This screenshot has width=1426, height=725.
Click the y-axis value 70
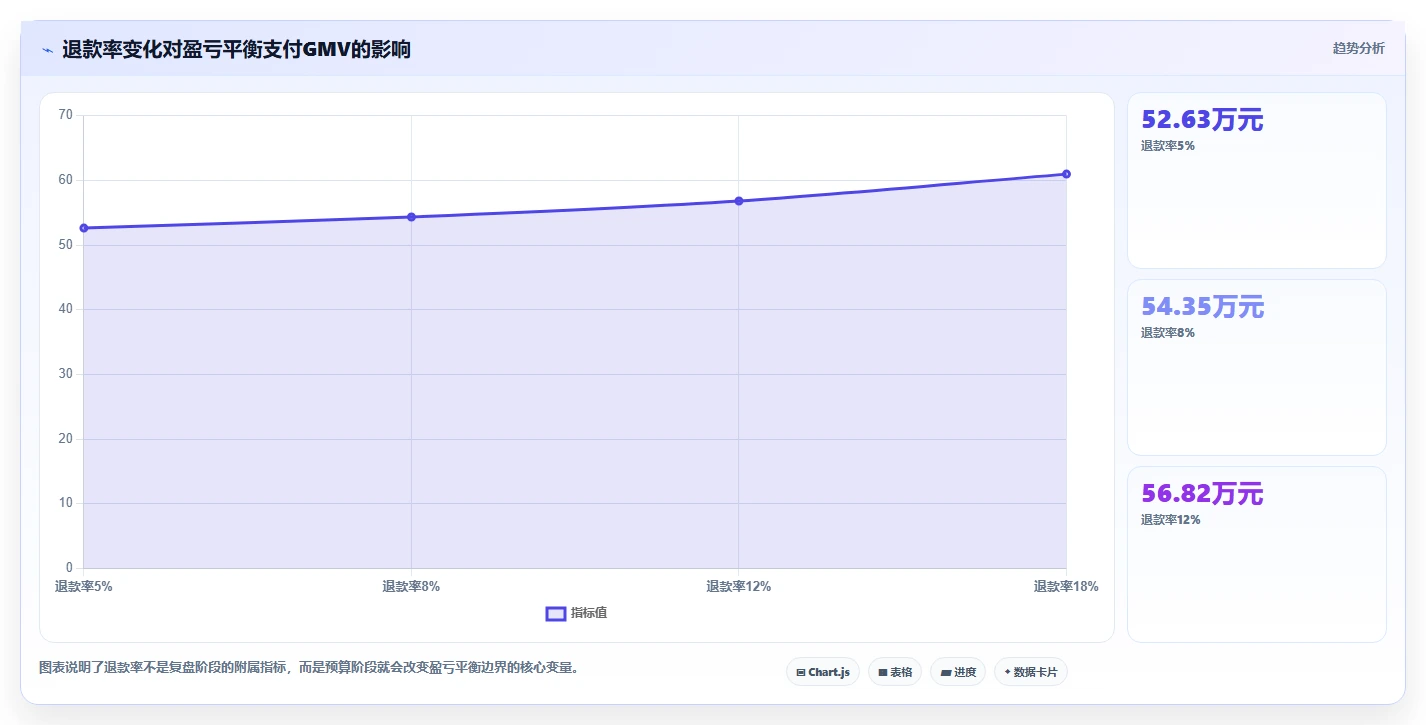click(x=66, y=115)
